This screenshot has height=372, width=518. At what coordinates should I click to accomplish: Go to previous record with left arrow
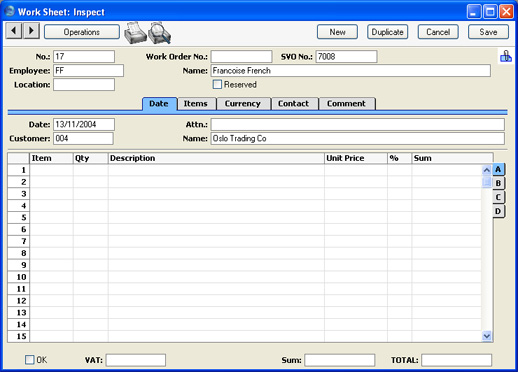coord(14,31)
